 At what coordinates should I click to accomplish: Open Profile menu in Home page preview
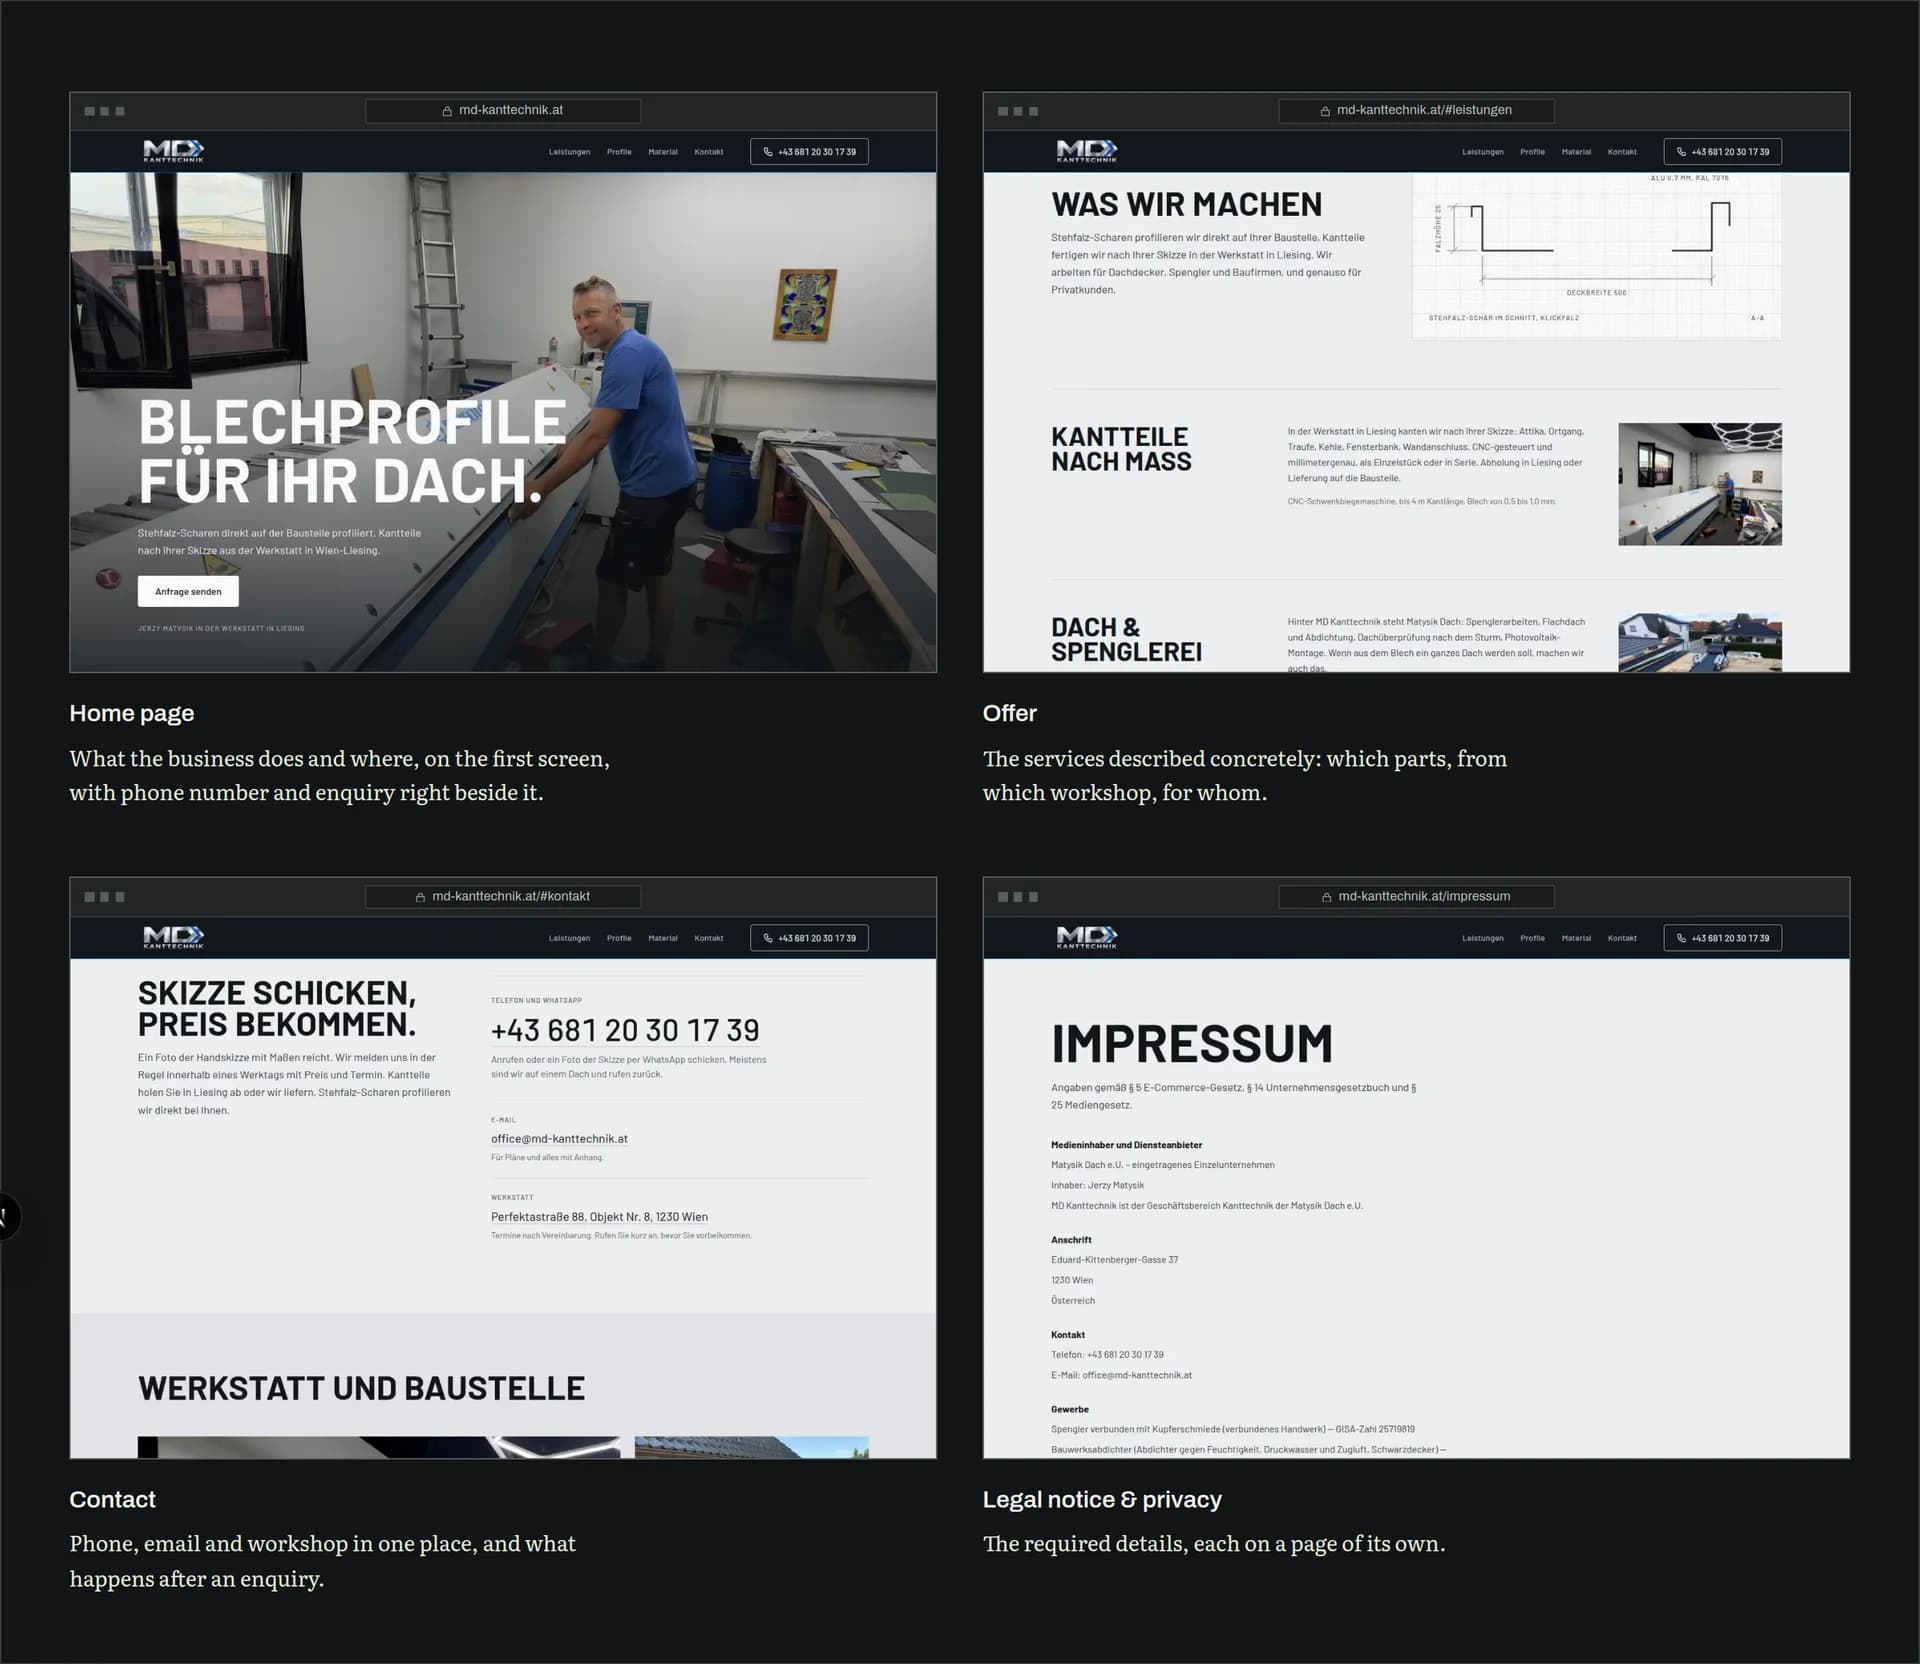pyautogui.click(x=619, y=152)
